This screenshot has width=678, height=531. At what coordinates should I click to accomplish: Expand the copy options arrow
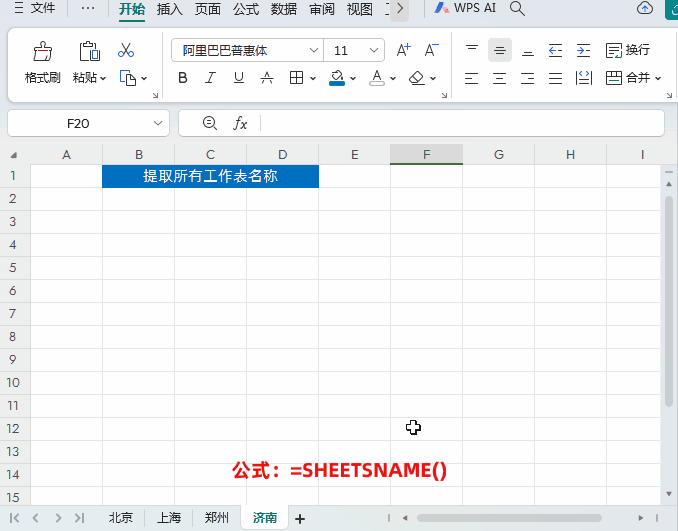point(144,78)
